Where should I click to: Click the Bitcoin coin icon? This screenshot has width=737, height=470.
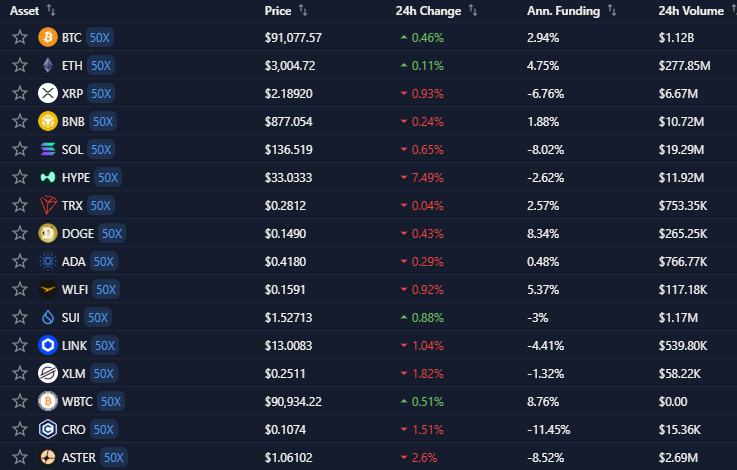pyautogui.click(x=47, y=37)
